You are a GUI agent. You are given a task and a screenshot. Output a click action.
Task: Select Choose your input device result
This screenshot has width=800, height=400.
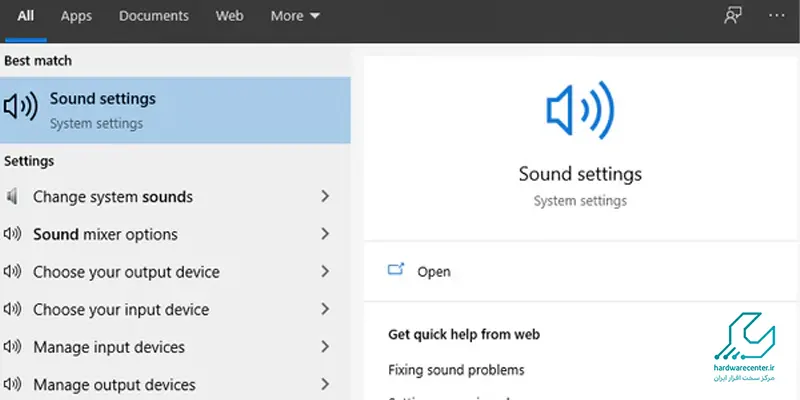tap(121, 310)
